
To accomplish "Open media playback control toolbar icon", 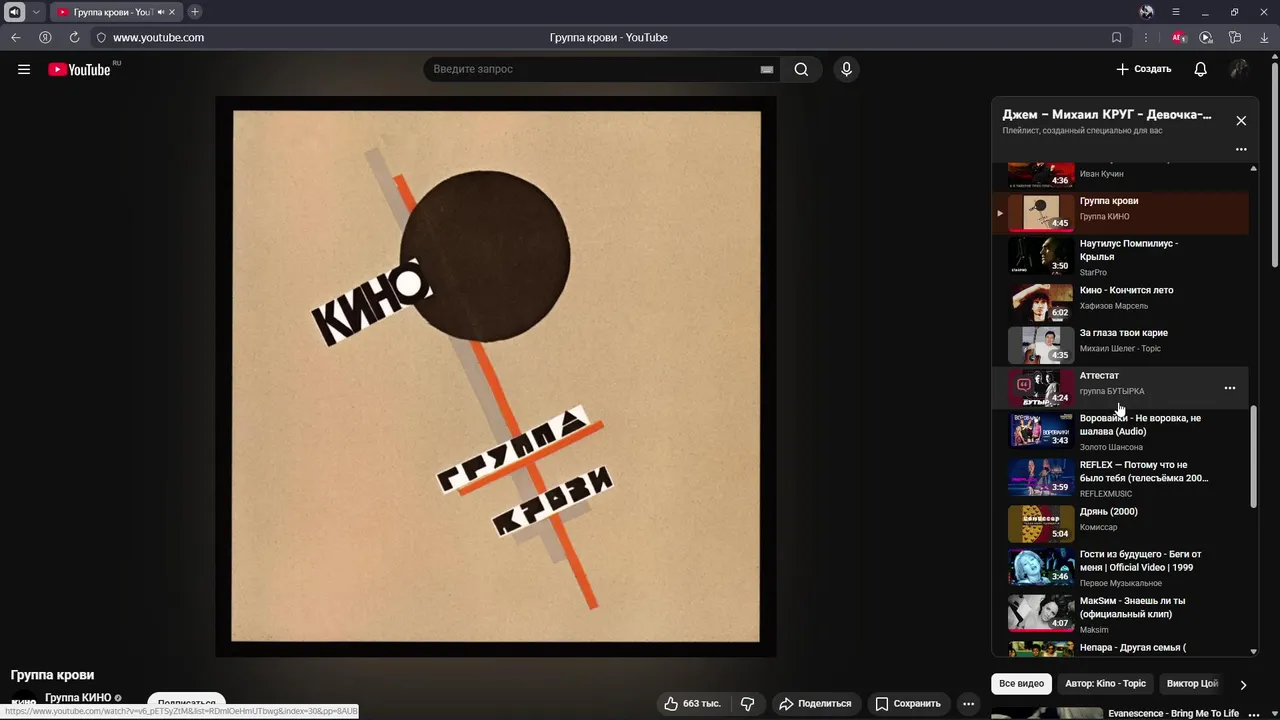I will click(1206, 37).
